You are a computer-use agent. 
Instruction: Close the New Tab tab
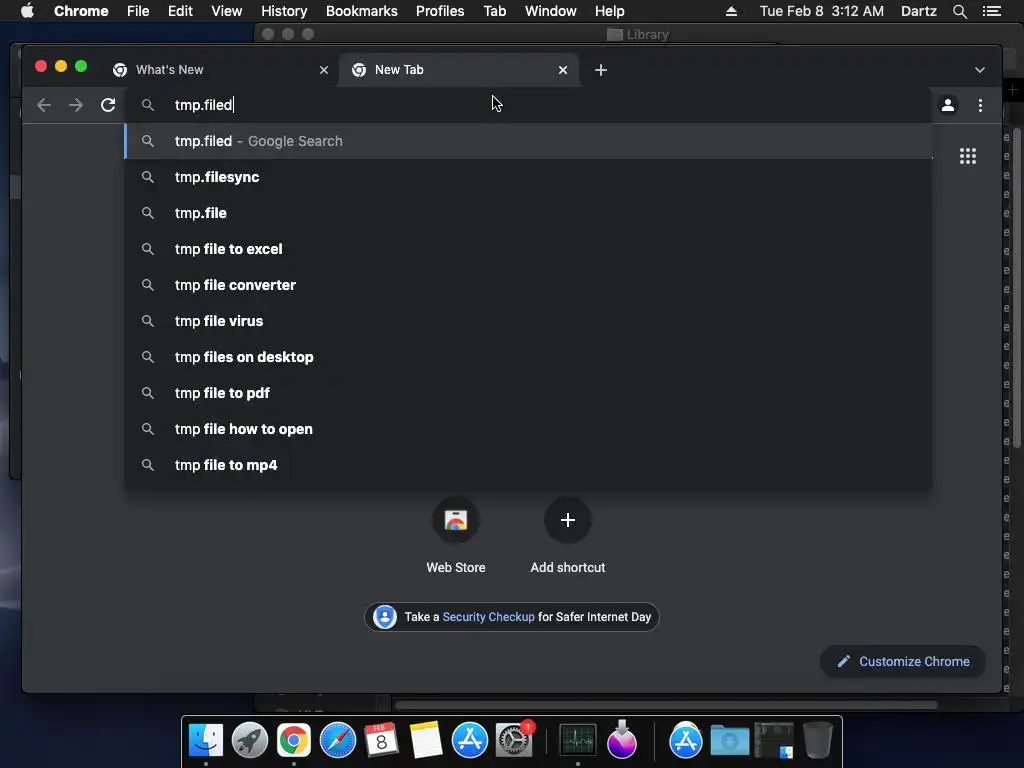(563, 70)
